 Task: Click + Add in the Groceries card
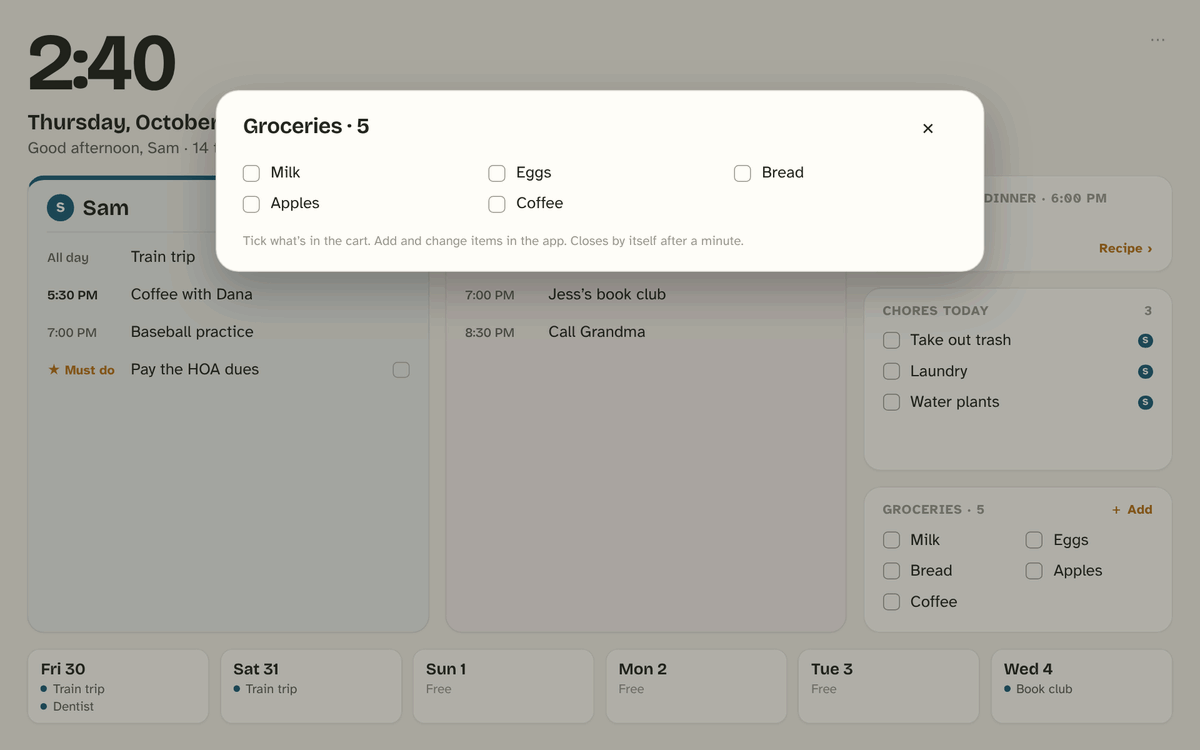(1132, 510)
